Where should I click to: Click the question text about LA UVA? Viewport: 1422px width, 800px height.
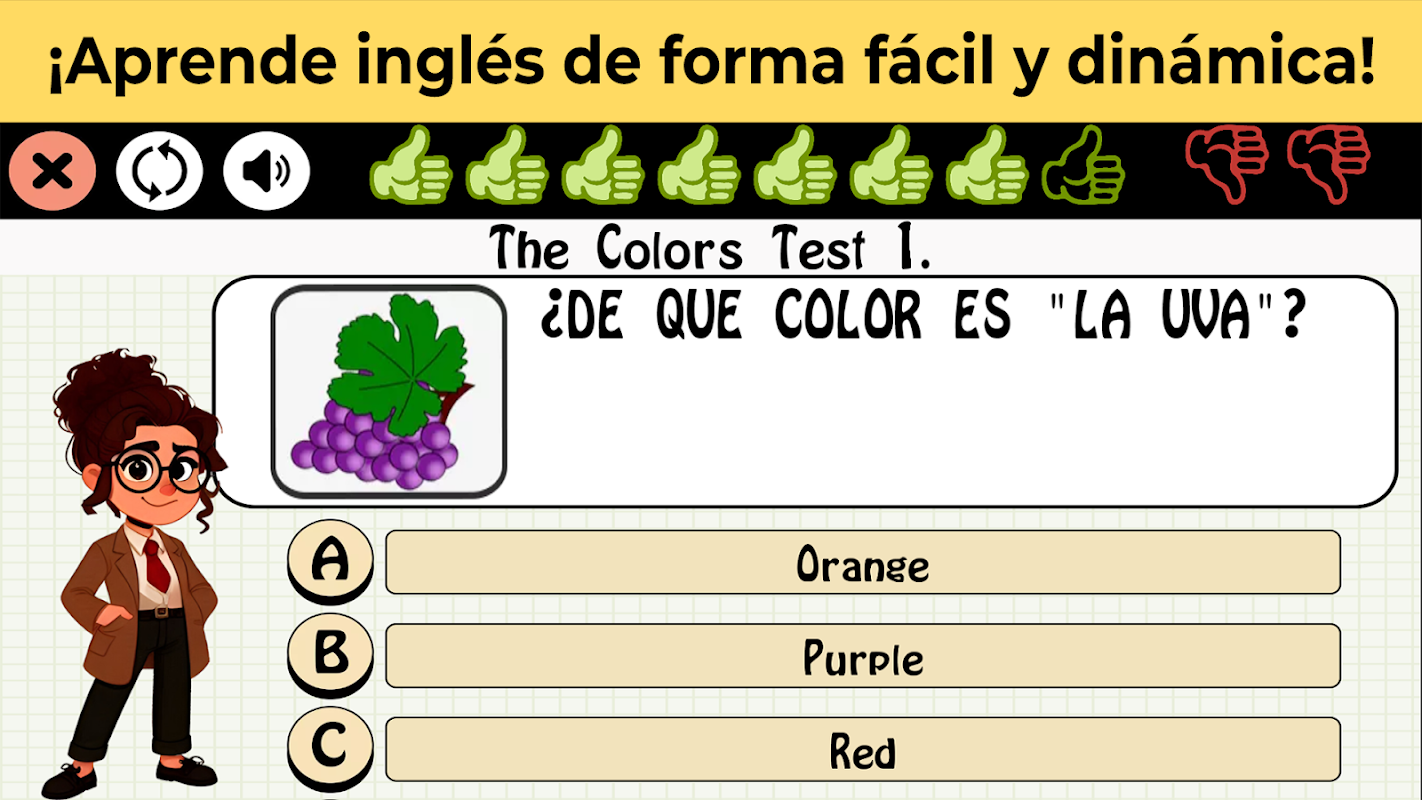[923, 318]
